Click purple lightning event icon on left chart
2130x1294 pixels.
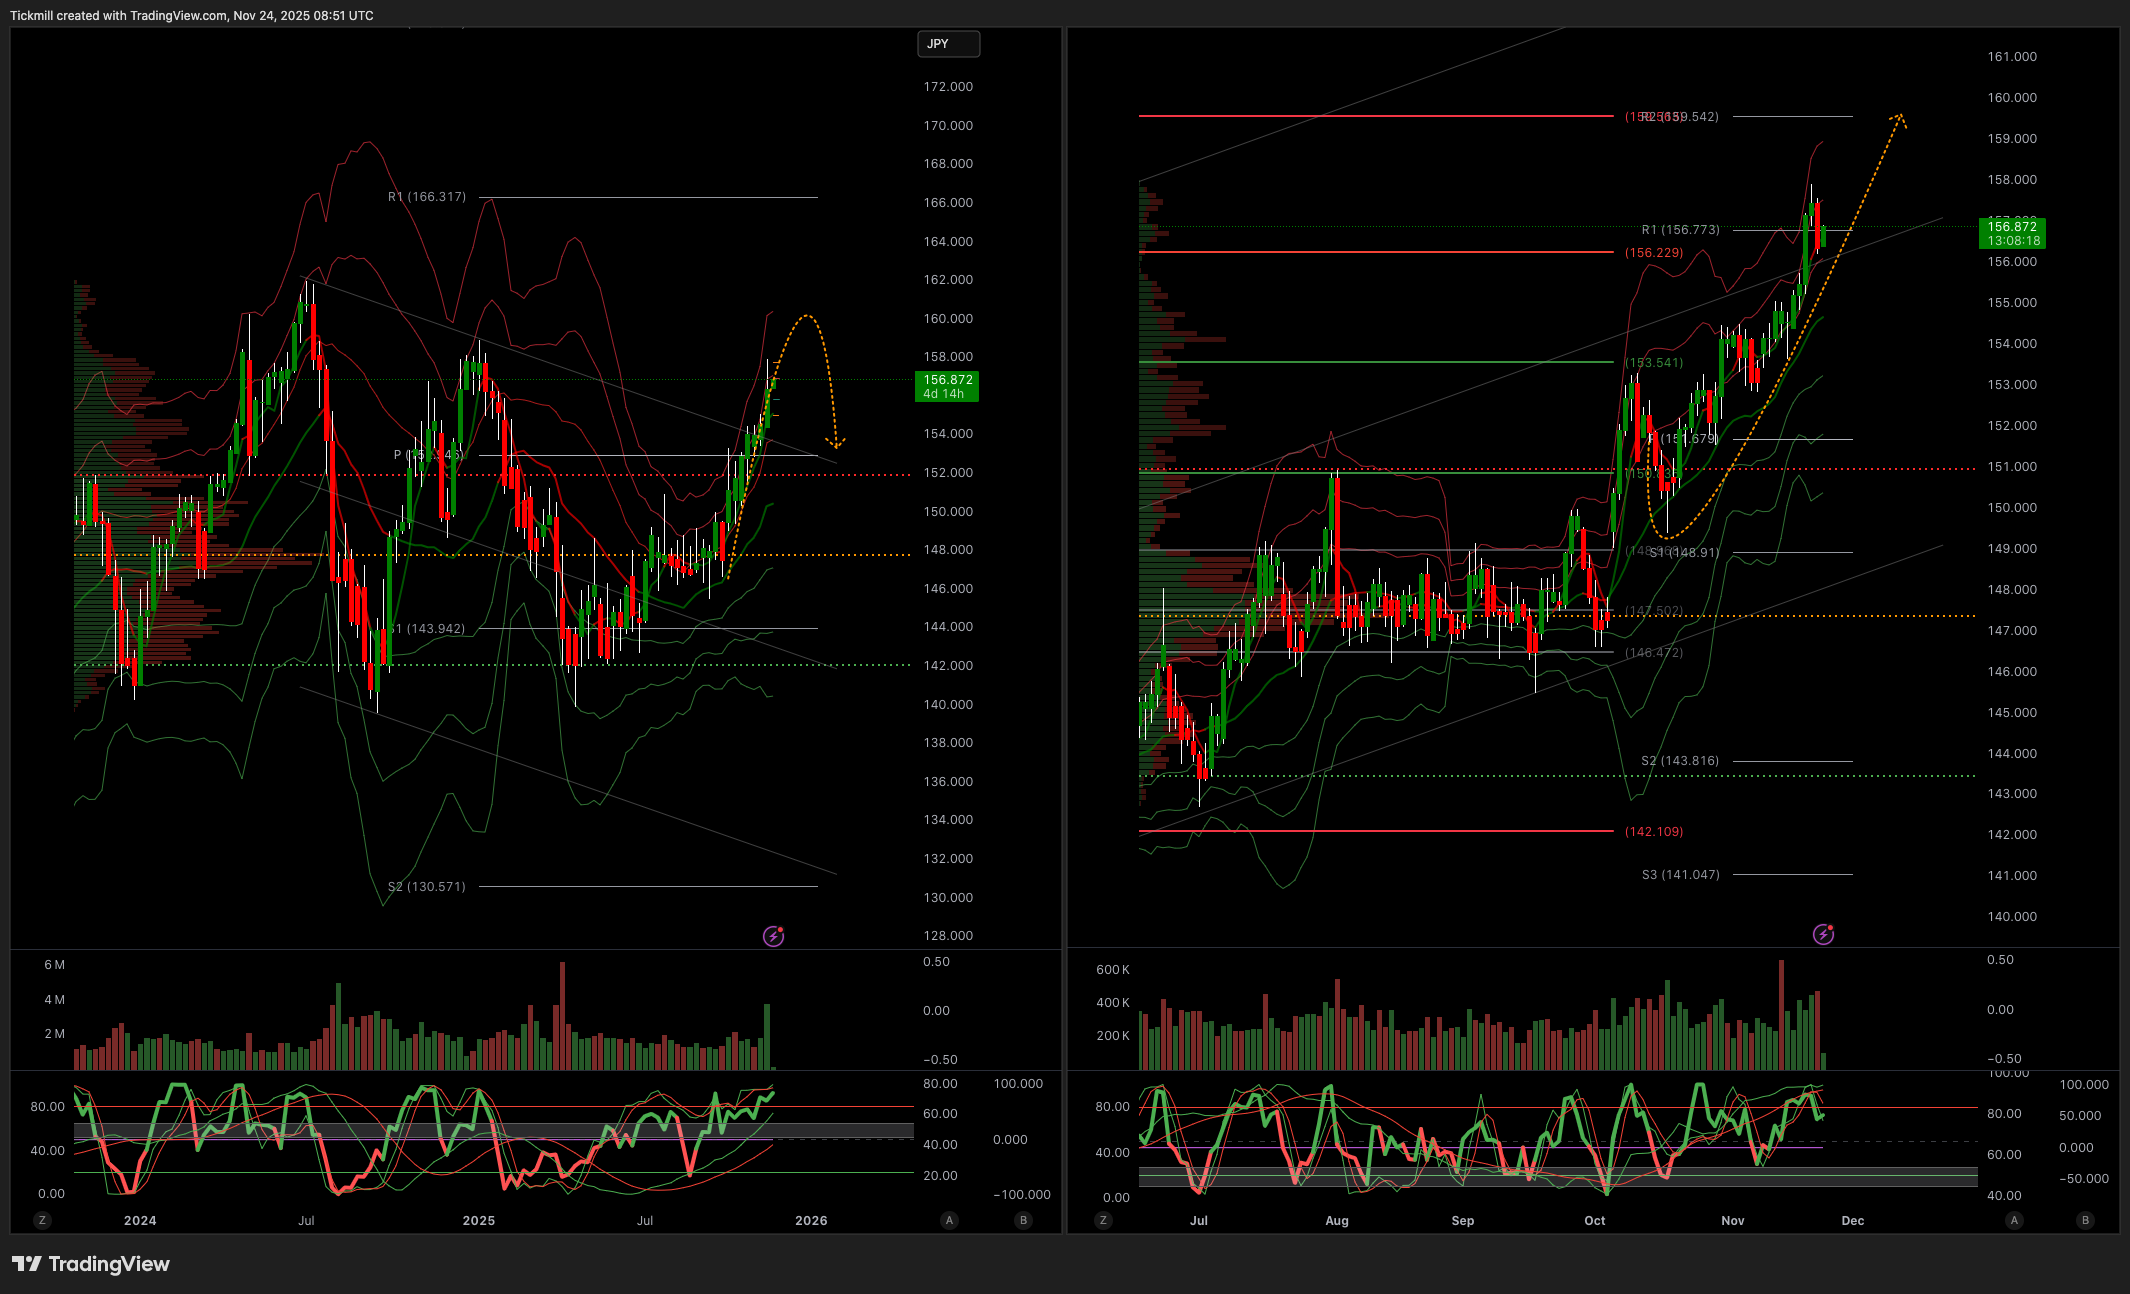(x=773, y=936)
